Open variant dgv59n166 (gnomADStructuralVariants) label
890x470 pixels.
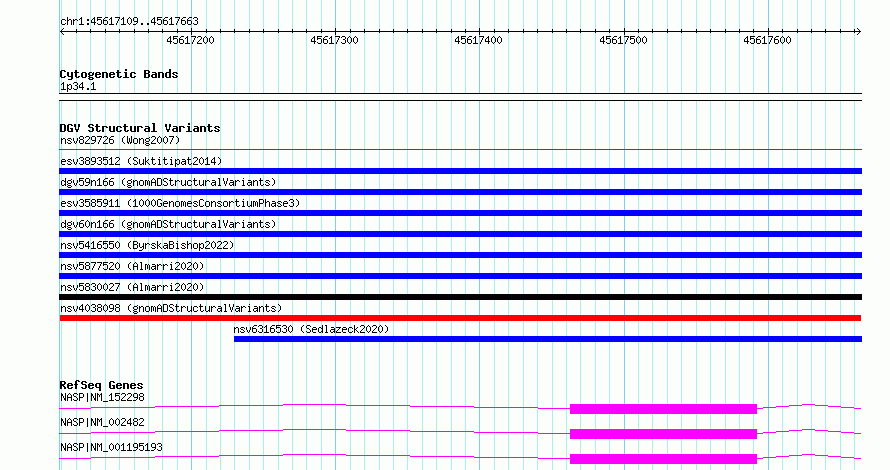168,182
